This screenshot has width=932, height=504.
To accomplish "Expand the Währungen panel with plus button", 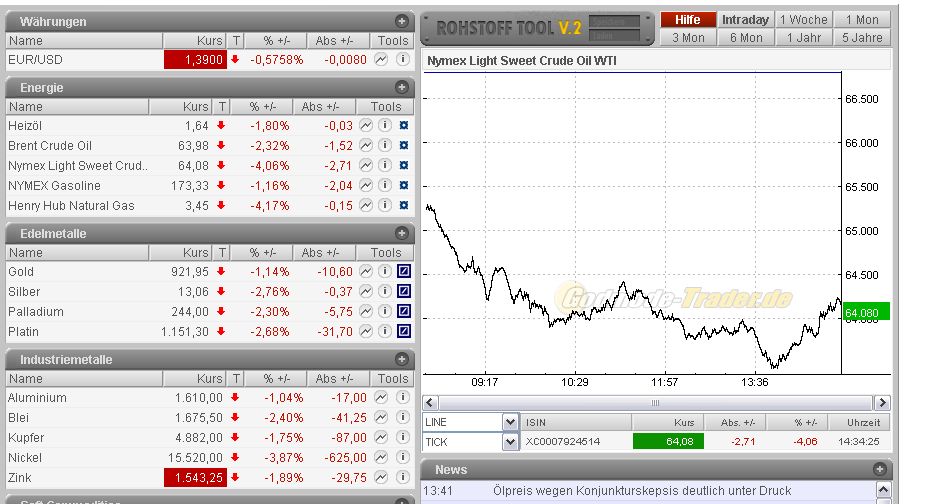I will tap(402, 21).
